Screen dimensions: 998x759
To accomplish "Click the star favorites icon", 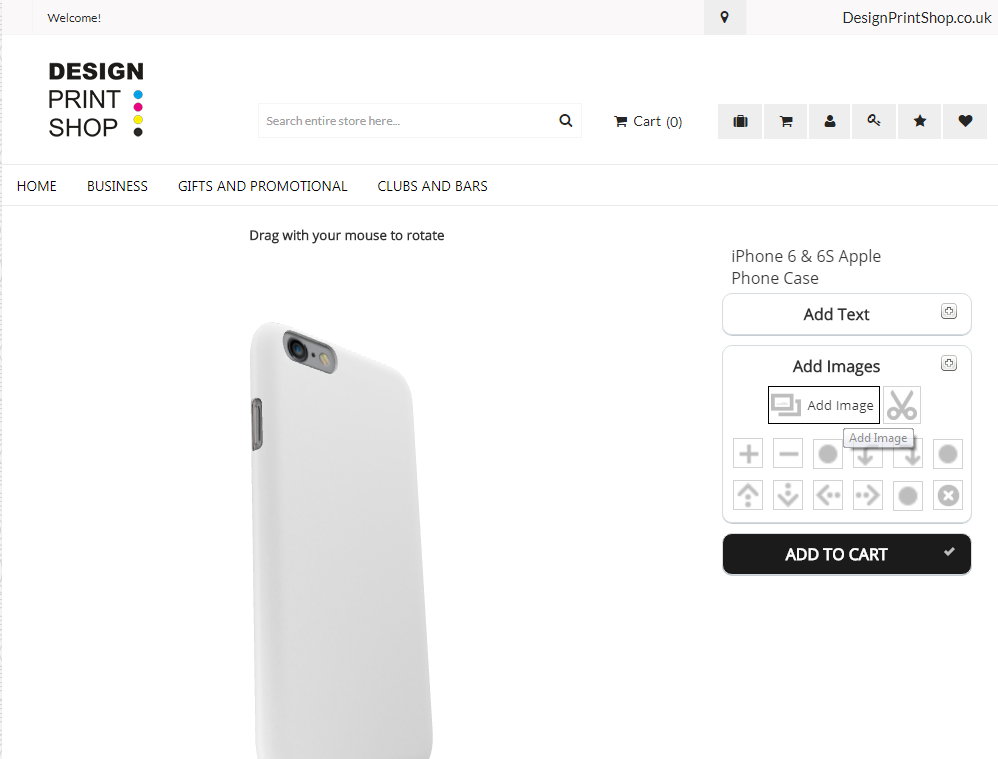I will pos(920,121).
